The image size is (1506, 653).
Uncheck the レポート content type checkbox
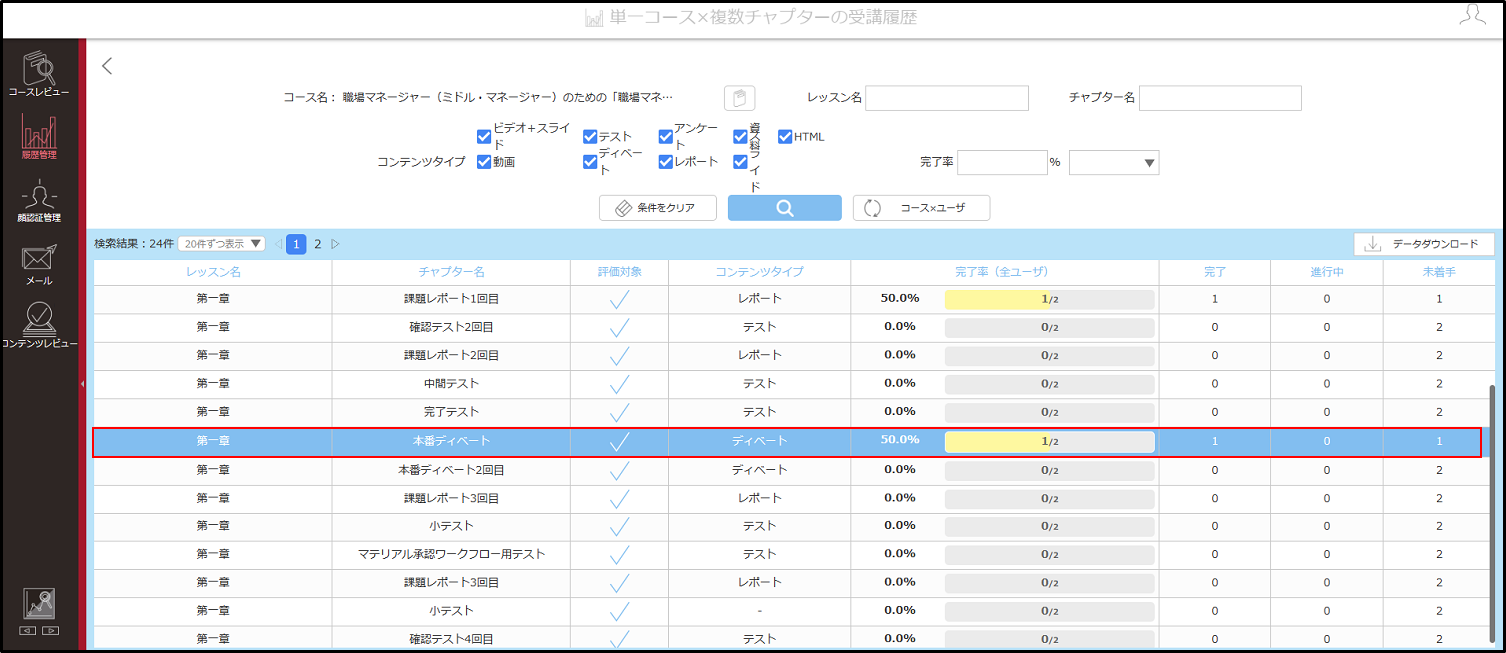click(x=666, y=162)
